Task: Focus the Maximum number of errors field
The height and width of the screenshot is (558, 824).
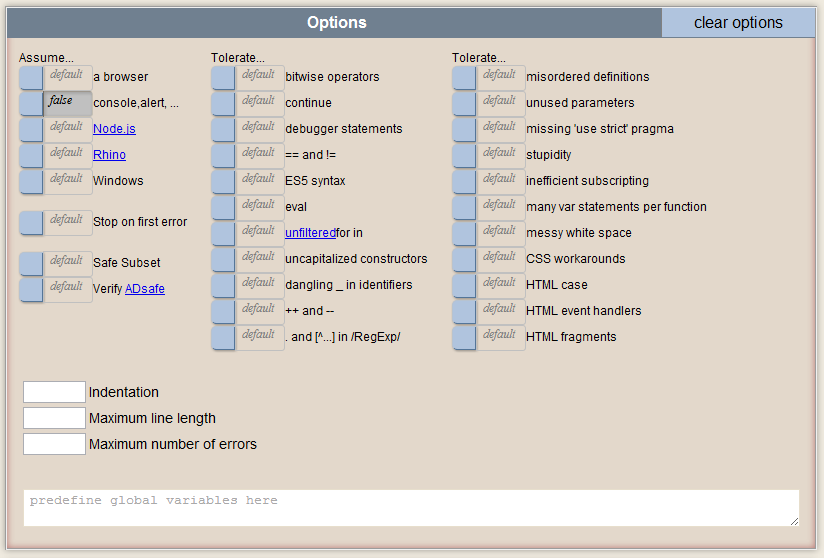Action: [x=54, y=444]
